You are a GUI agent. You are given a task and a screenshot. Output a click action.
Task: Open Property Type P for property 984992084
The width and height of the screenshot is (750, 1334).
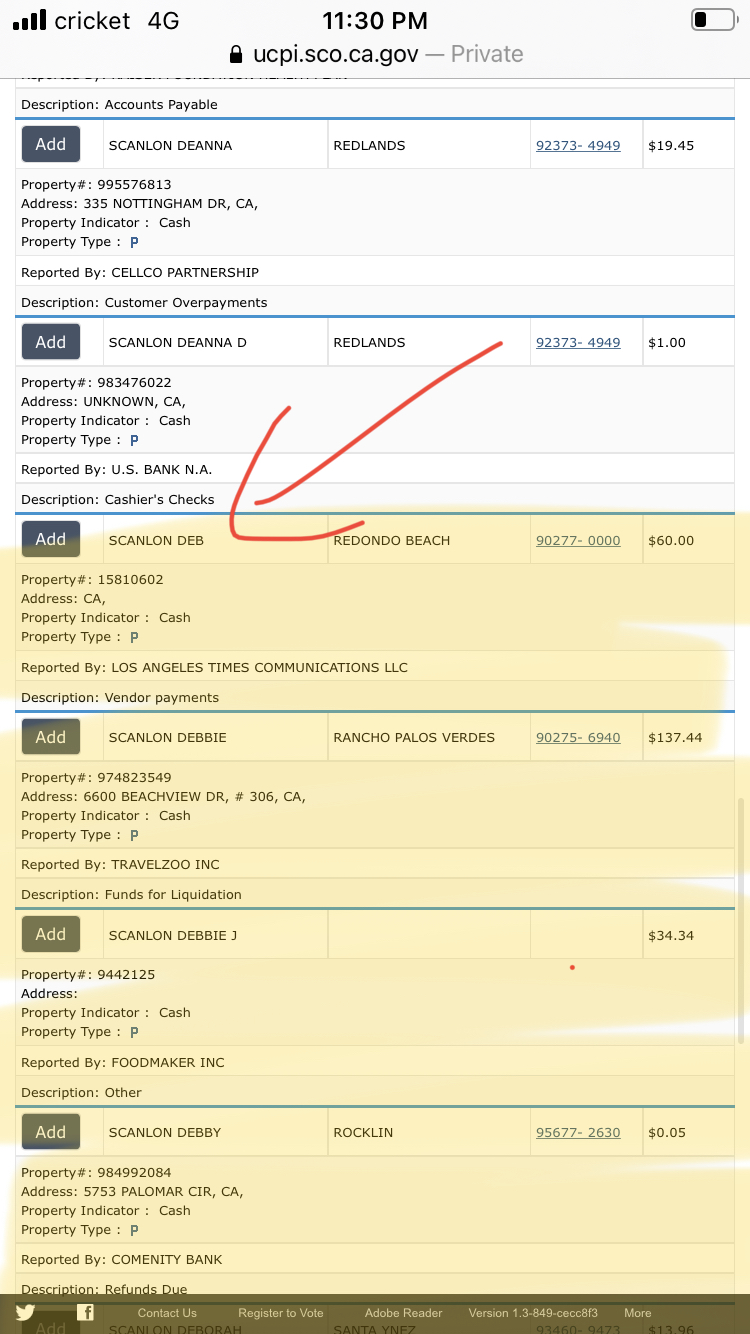tap(134, 1230)
